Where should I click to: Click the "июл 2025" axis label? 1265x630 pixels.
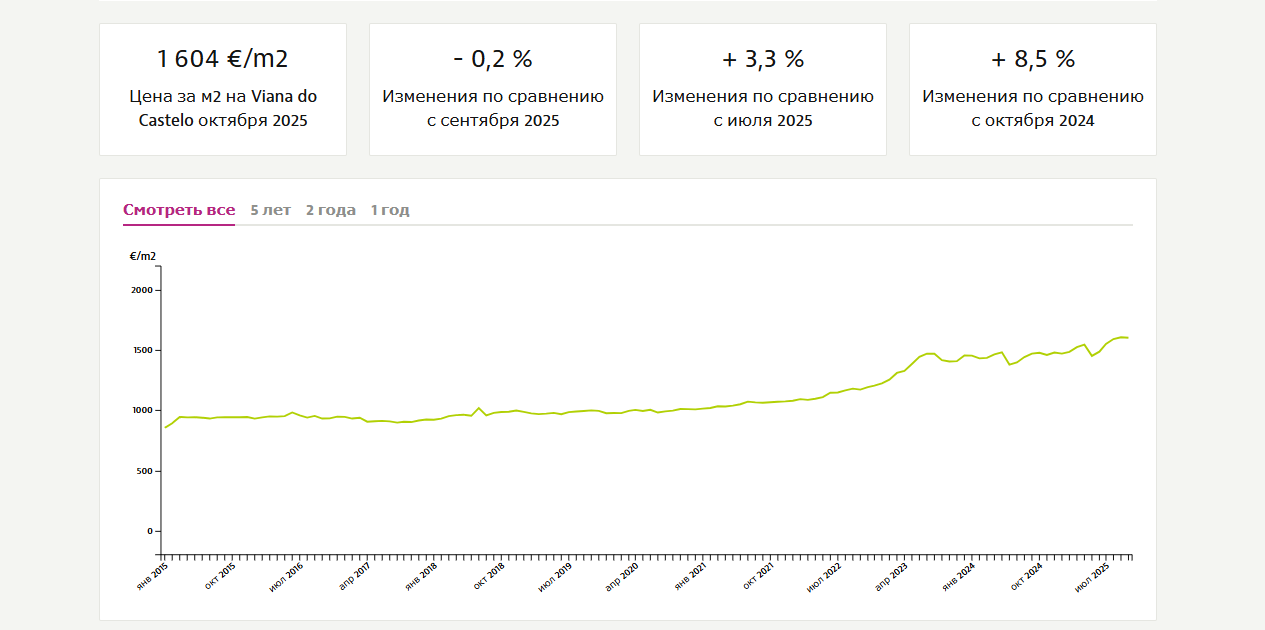click(x=1093, y=576)
